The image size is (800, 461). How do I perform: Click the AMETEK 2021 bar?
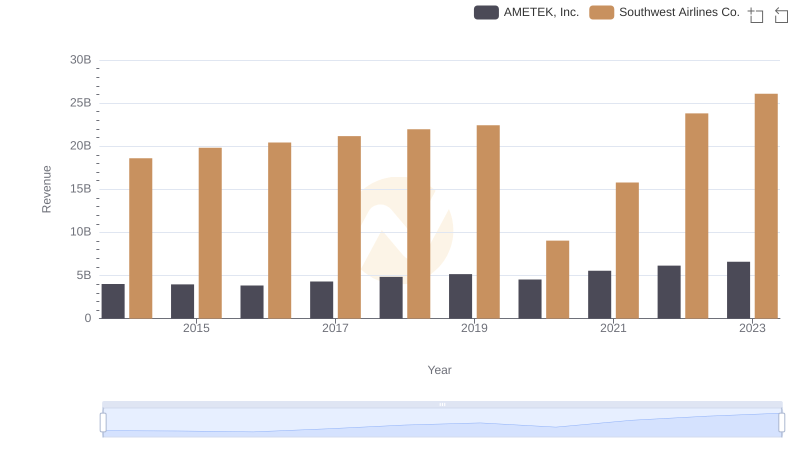pos(599,295)
